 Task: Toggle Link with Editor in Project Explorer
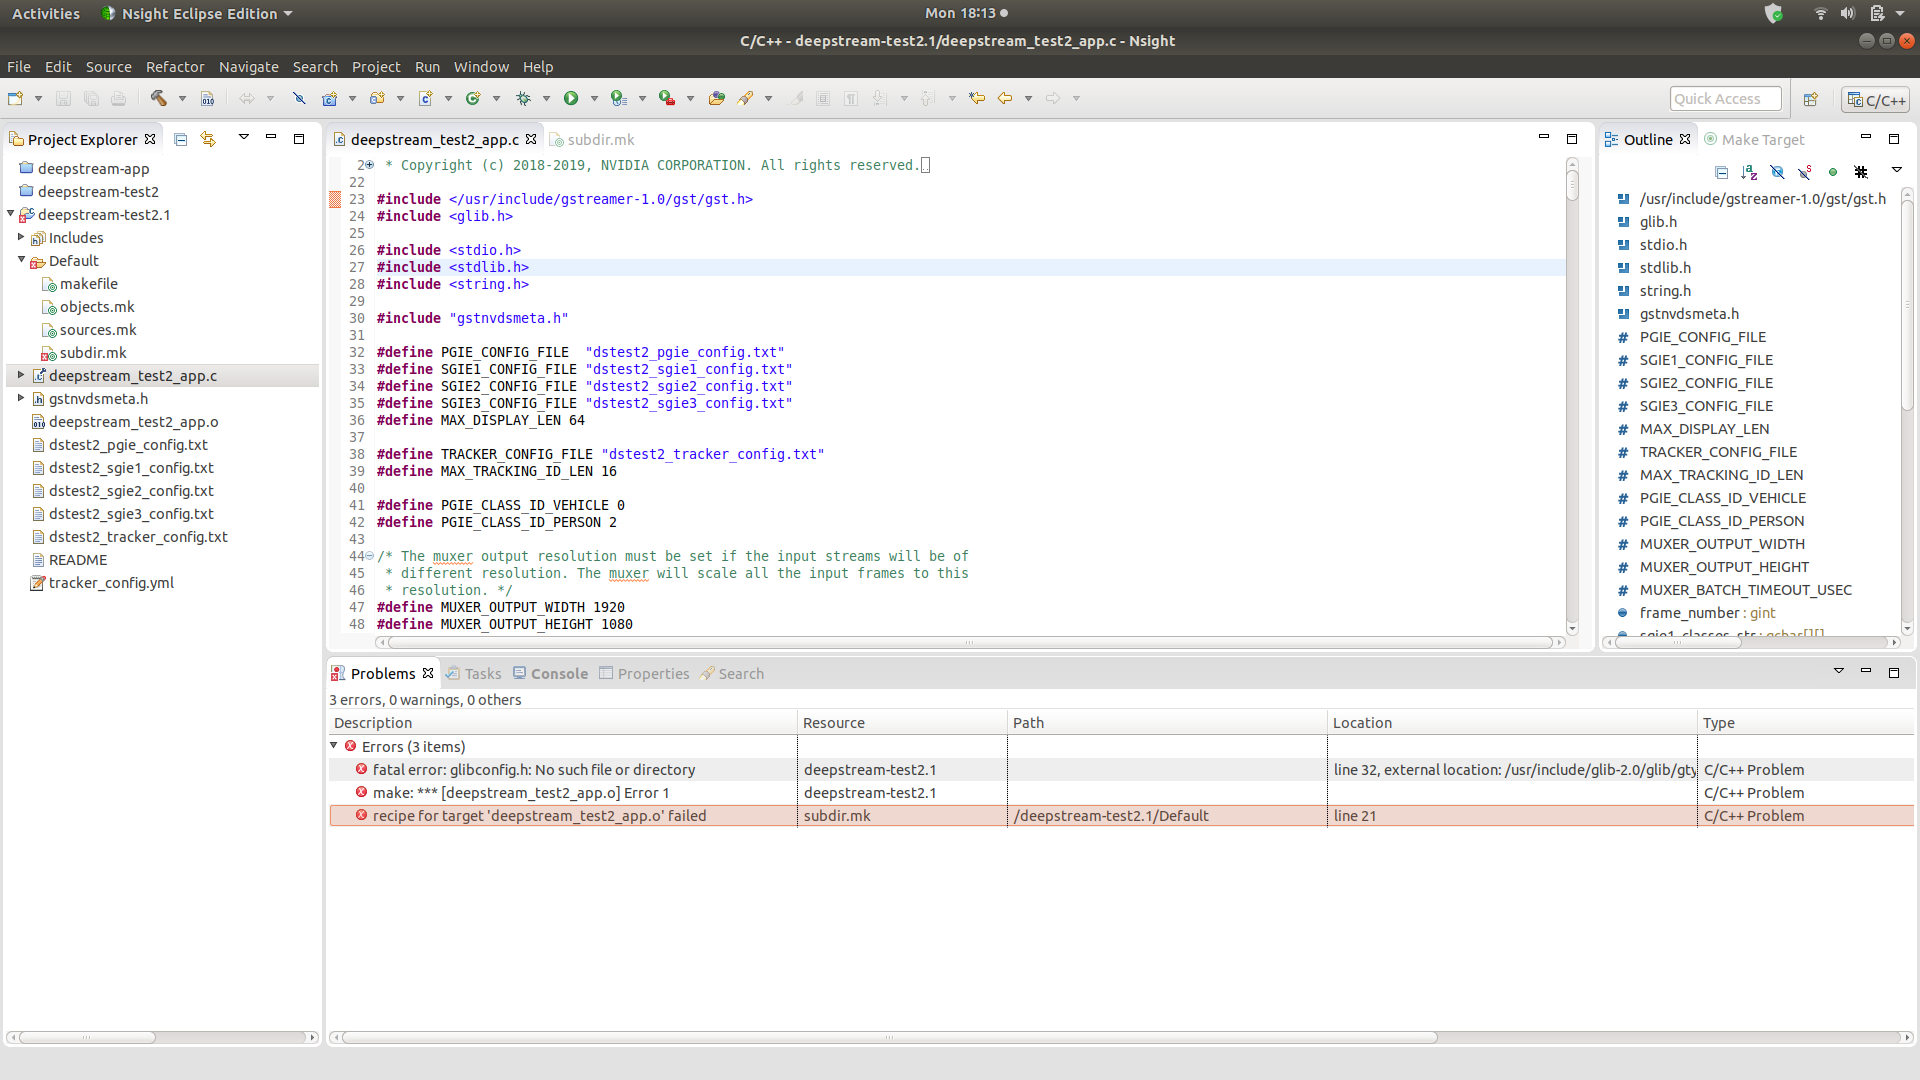click(208, 139)
